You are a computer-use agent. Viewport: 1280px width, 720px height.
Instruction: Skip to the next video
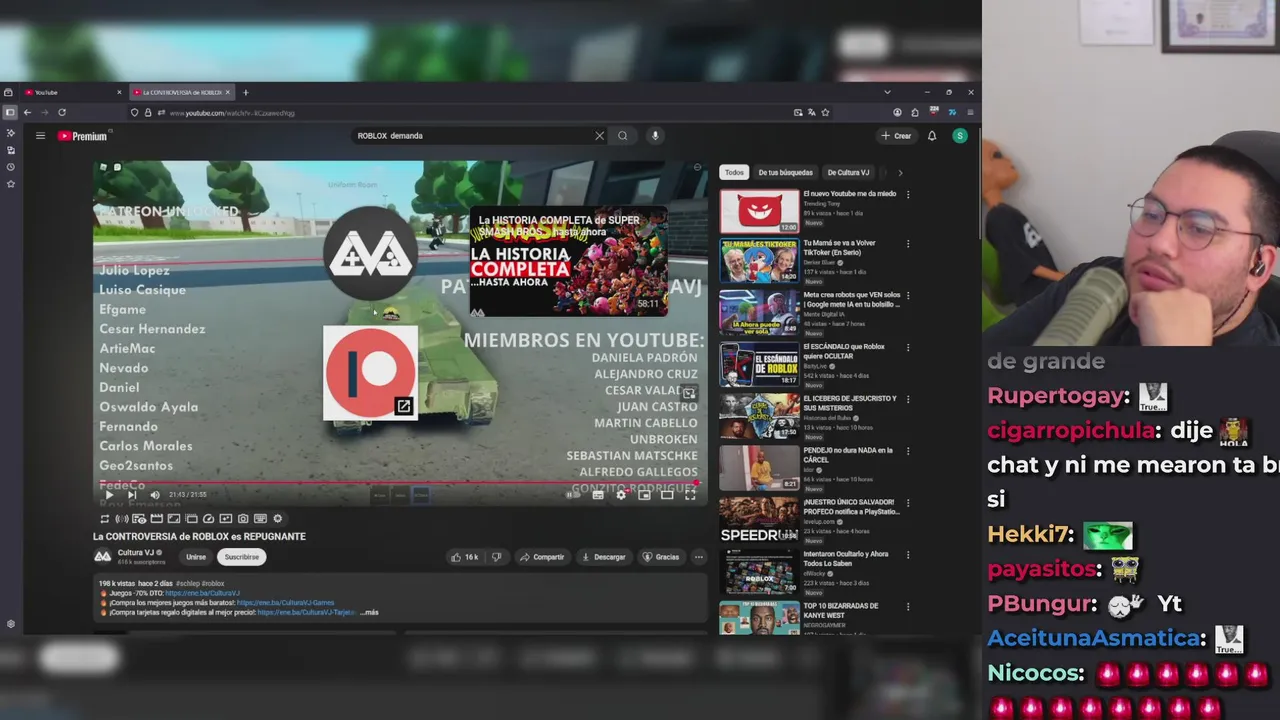pyautogui.click(x=131, y=495)
